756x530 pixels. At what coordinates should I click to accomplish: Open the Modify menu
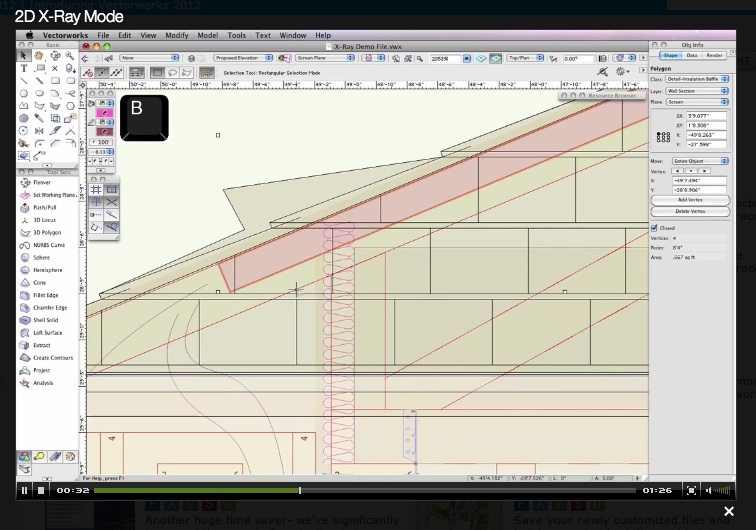[x=176, y=35]
